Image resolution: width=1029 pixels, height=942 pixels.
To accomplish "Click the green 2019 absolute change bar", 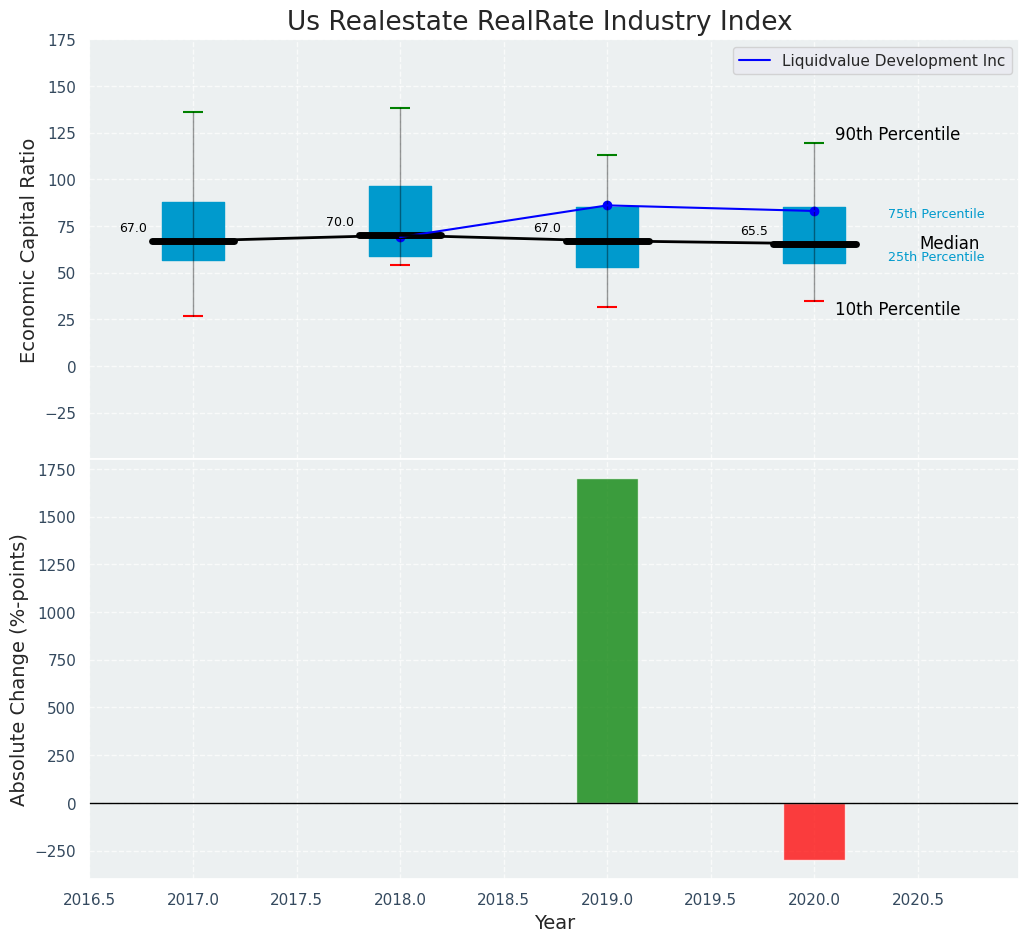I will tap(607, 640).
